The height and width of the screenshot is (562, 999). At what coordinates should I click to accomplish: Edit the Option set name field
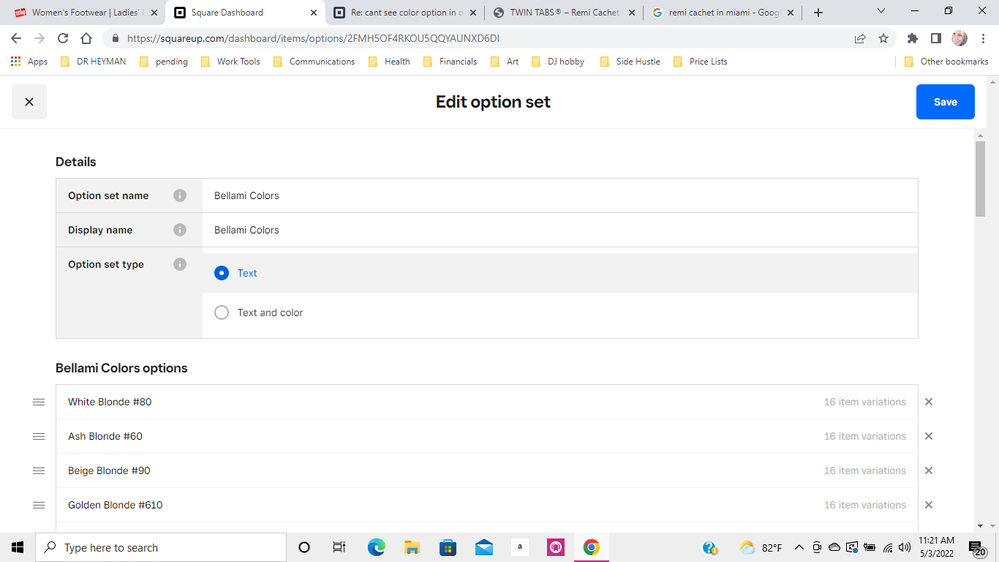pyautogui.click(x=559, y=196)
